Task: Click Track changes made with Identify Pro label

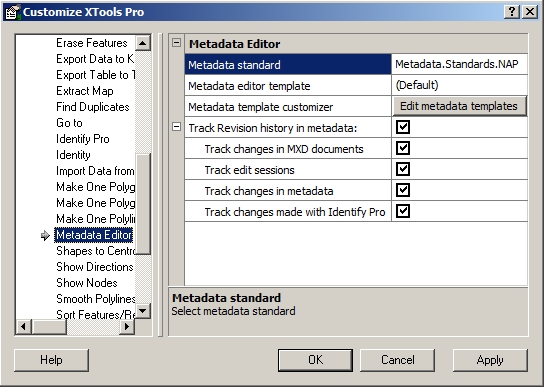Action: (x=295, y=212)
